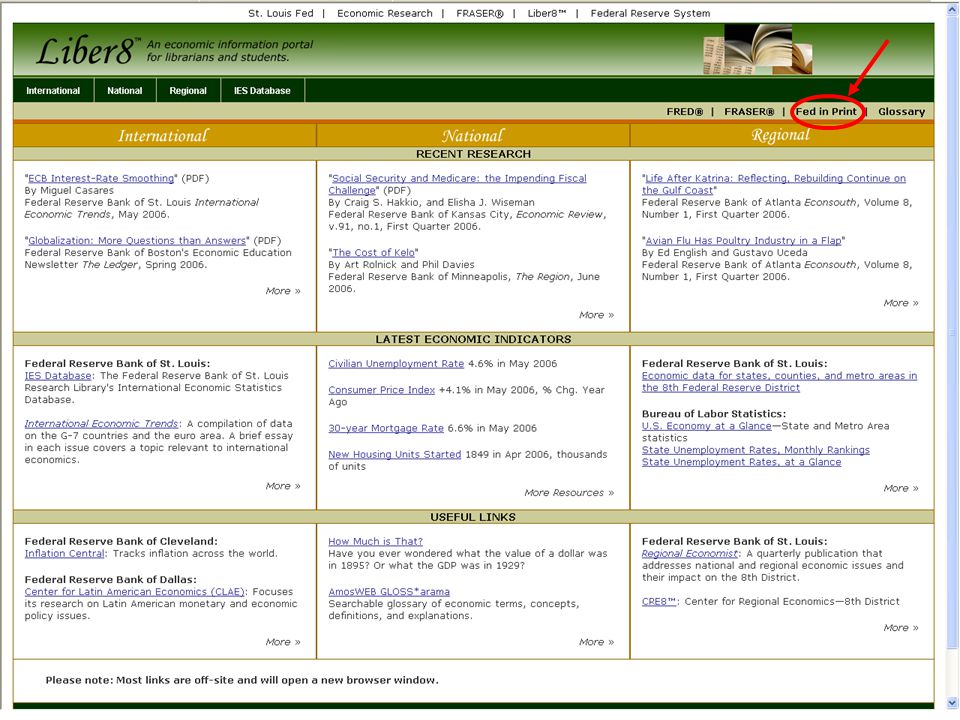Viewport: 960px width, 720px height.
Task: Open Avian Flu Has Poultry Industry article
Action: [743, 241]
